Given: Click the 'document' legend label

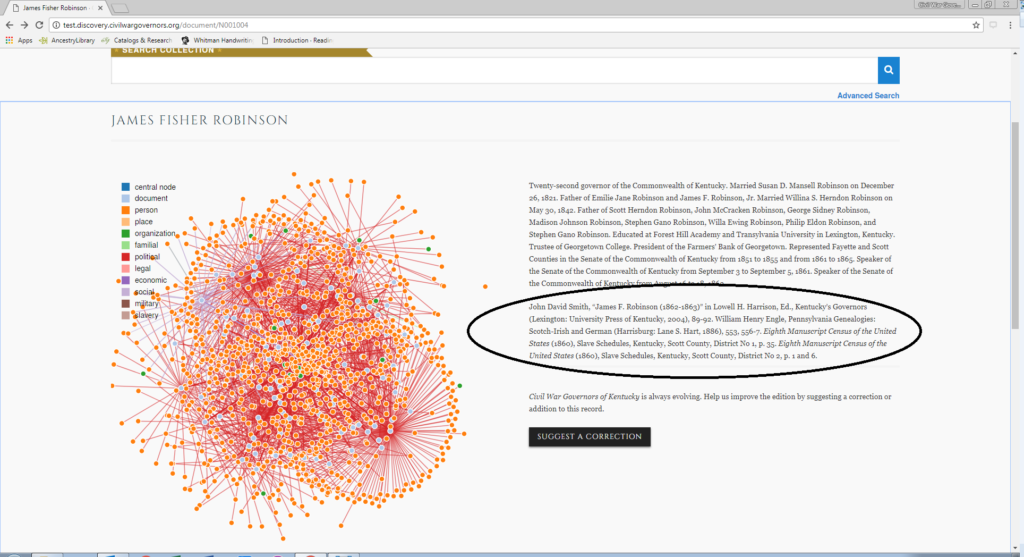Looking at the screenshot, I should click(x=151, y=199).
